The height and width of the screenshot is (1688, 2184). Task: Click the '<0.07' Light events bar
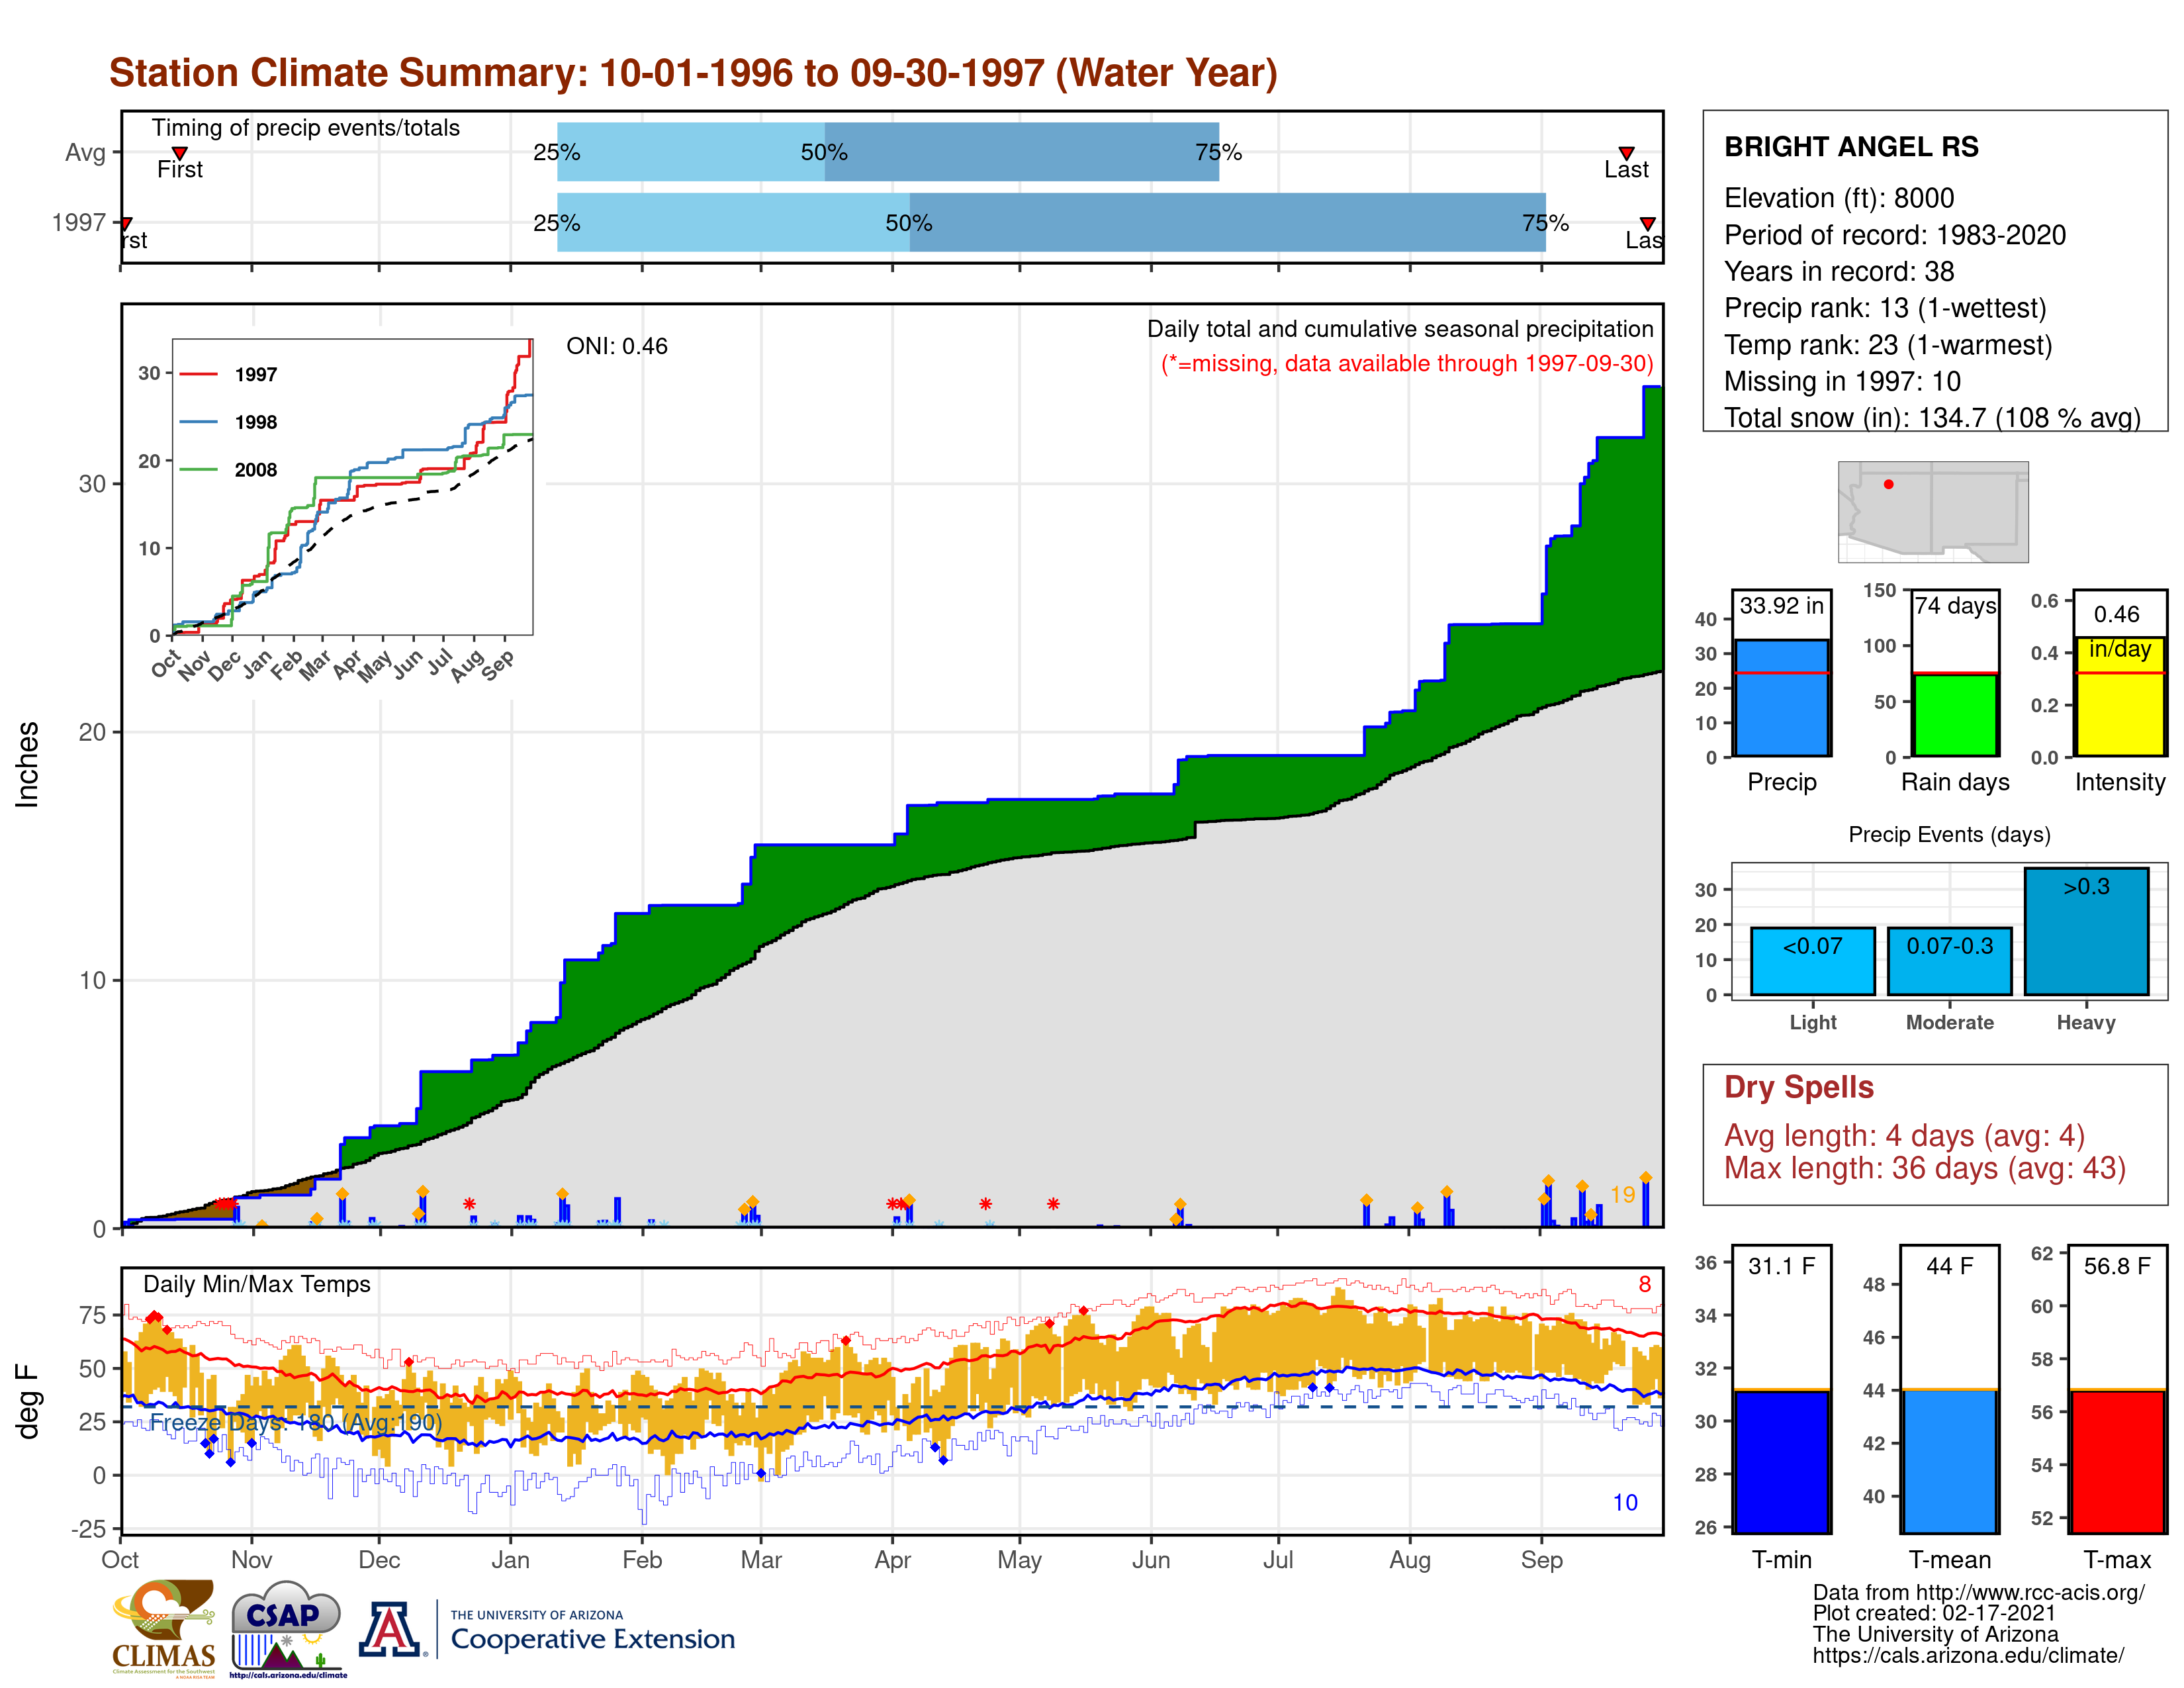pos(1812,961)
